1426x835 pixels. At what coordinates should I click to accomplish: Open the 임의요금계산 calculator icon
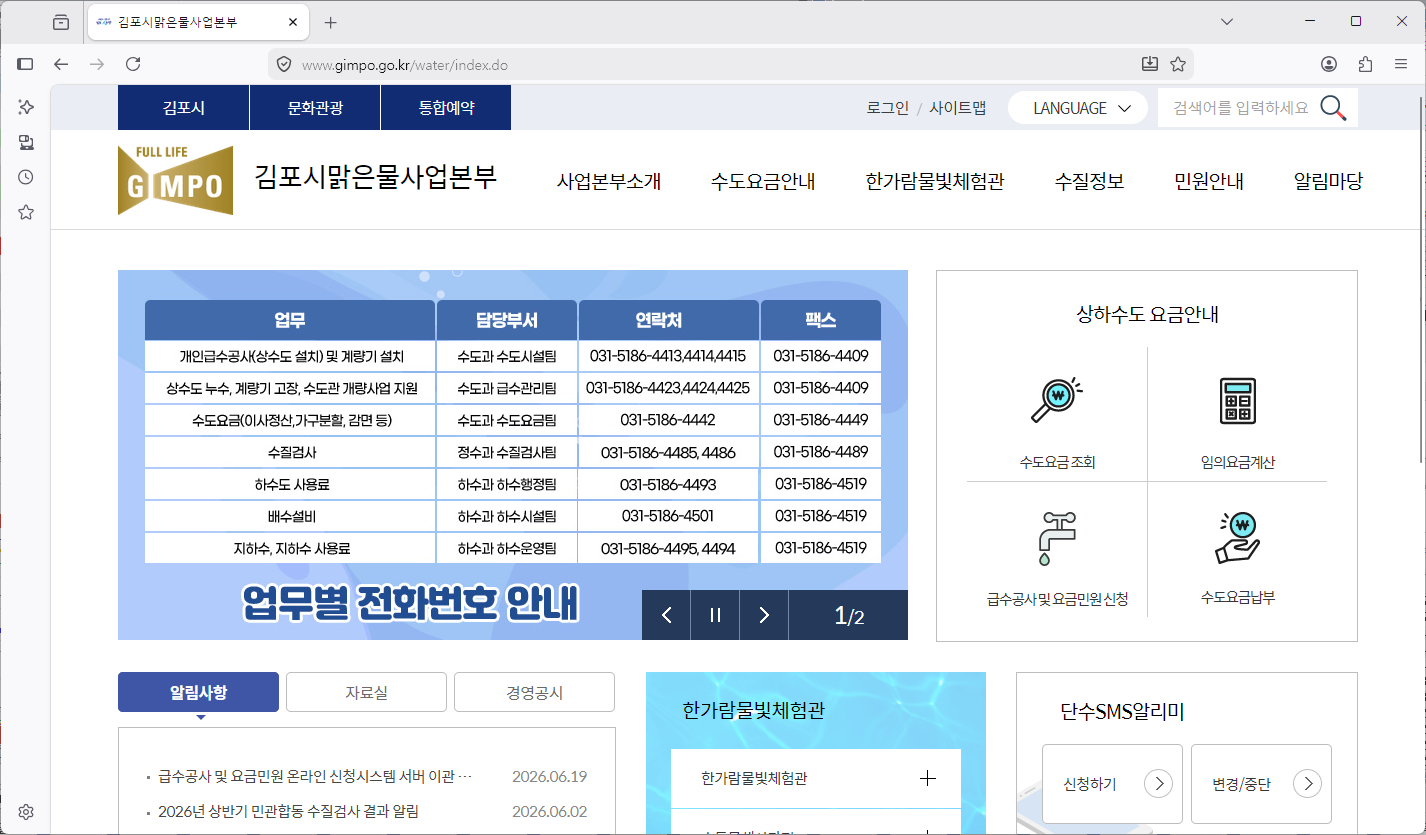point(1237,400)
